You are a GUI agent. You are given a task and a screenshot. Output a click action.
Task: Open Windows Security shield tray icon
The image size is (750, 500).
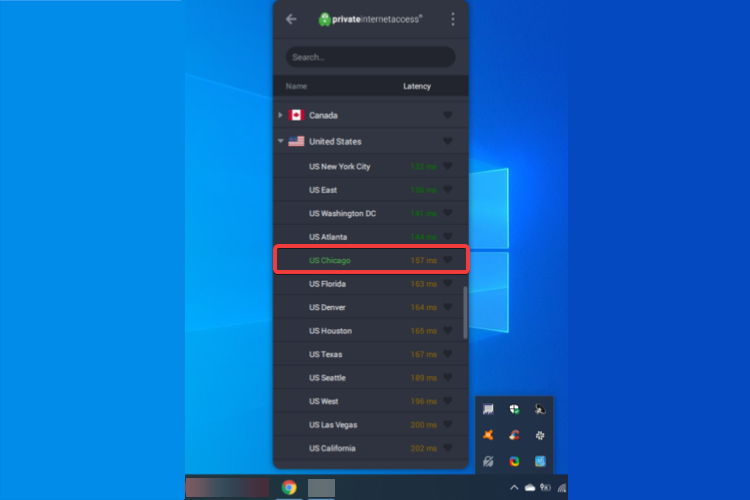(514, 410)
